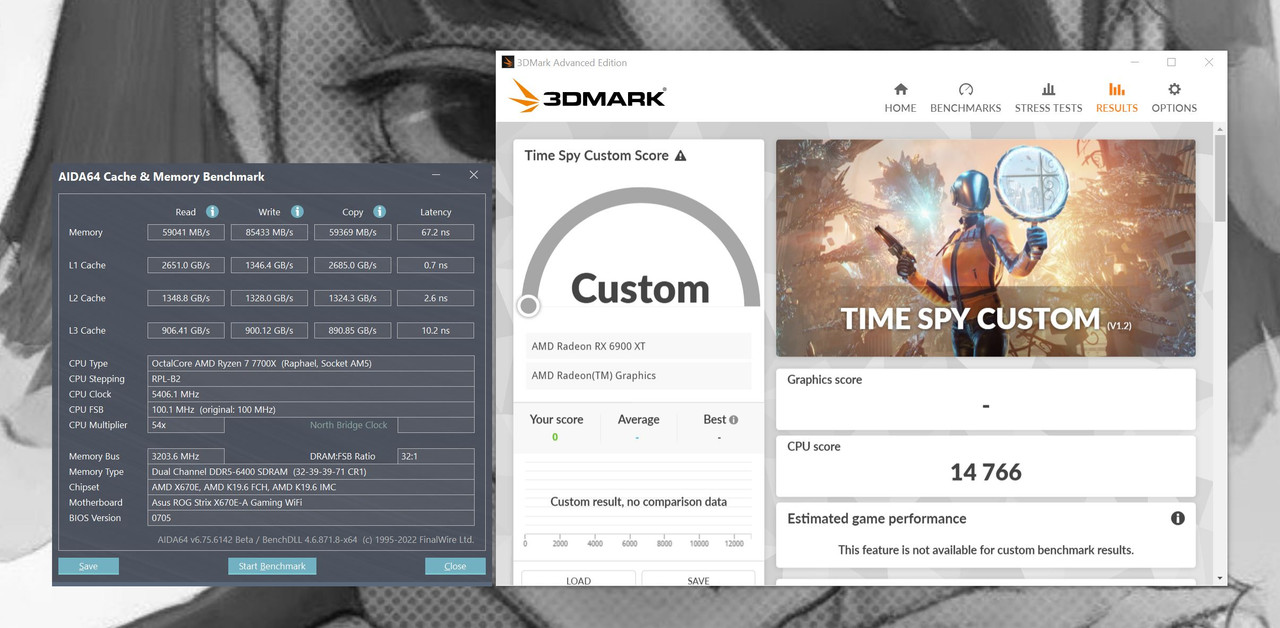
Task: Click the LOAD button in 3DMark
Action: (x=578, y=579)
